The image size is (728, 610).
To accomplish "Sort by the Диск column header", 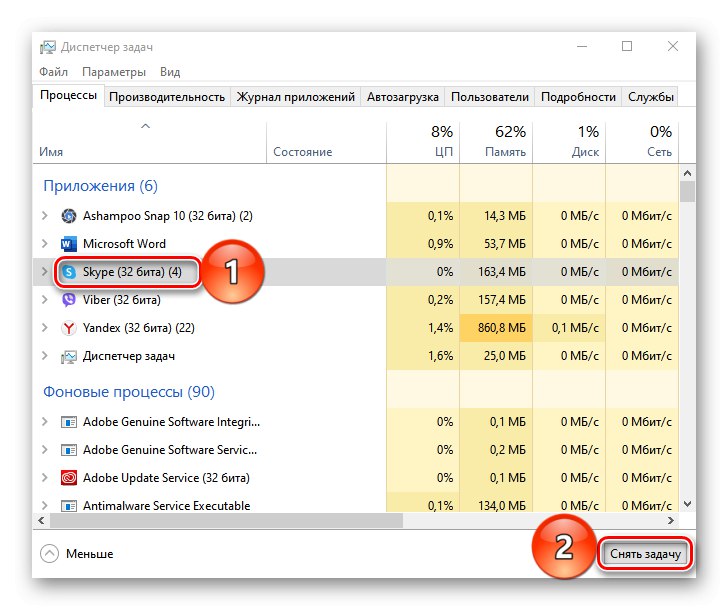I will point(569,143).
